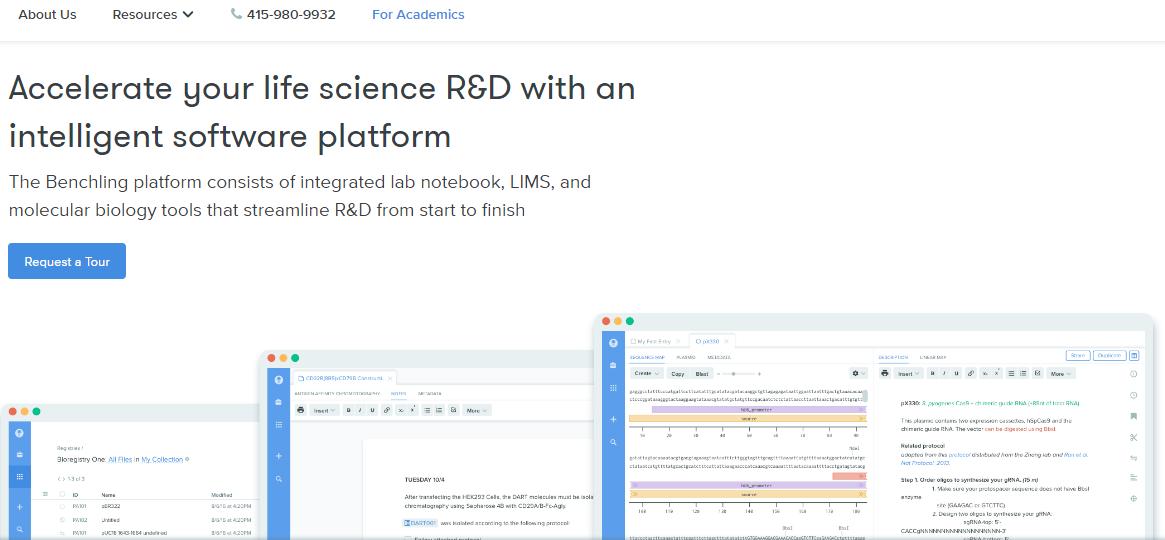Open the gear settings dropdown in sequence window
The image size is (1165, 540).
point(859,374)
